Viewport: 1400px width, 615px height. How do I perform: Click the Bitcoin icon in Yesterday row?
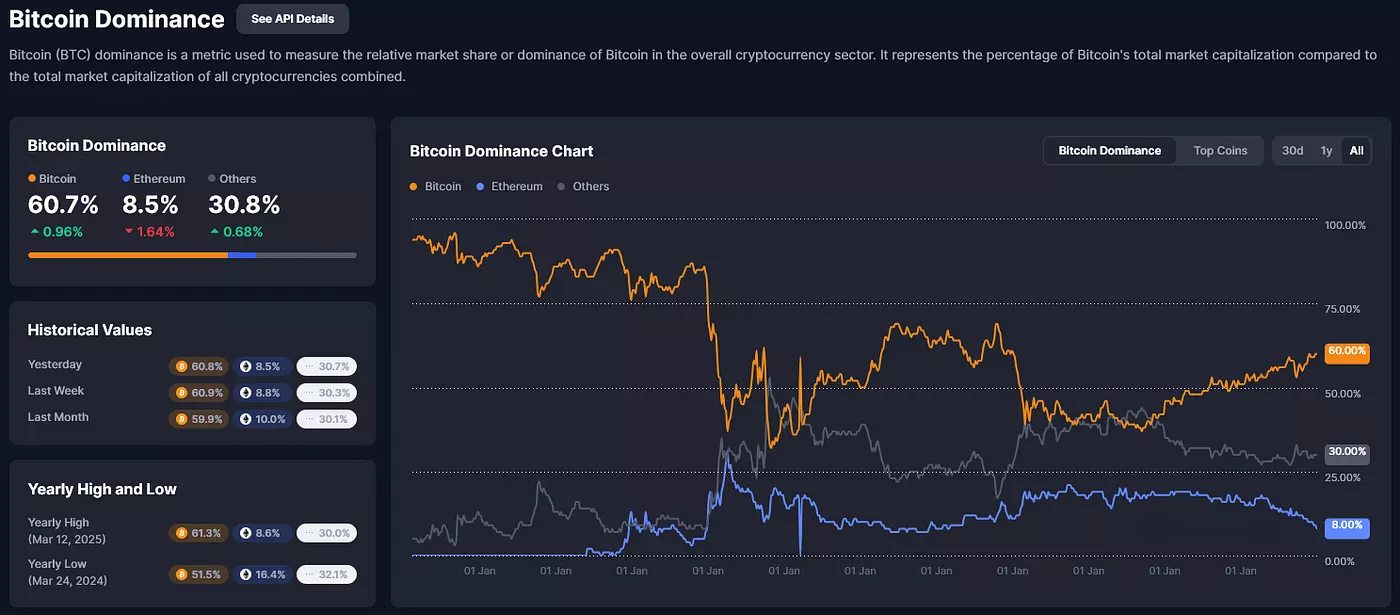(x=181, y=367)
